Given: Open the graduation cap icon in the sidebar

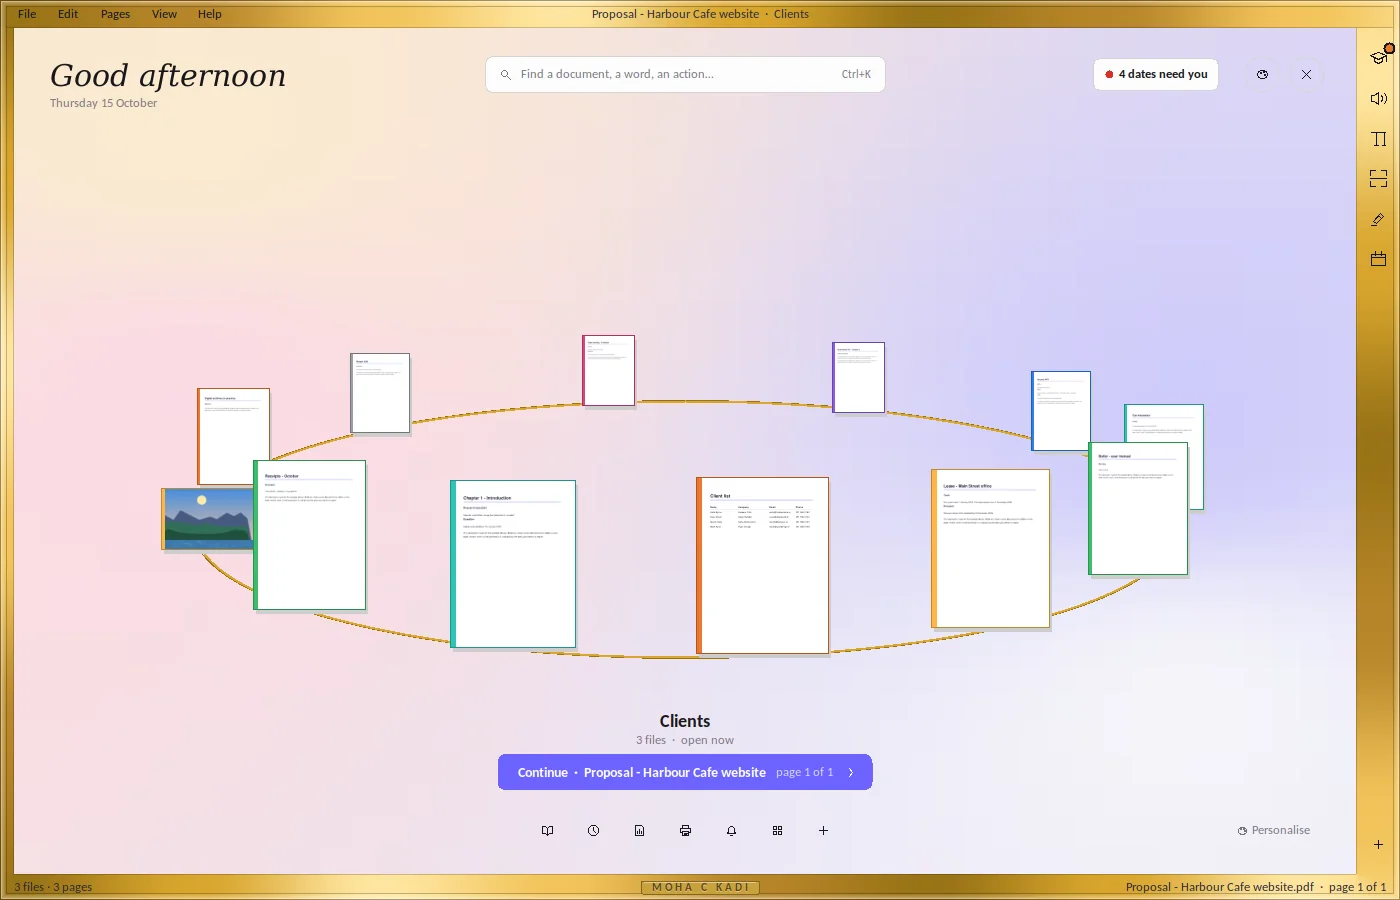Looking at the screenshot, I should coord(1379,57).
